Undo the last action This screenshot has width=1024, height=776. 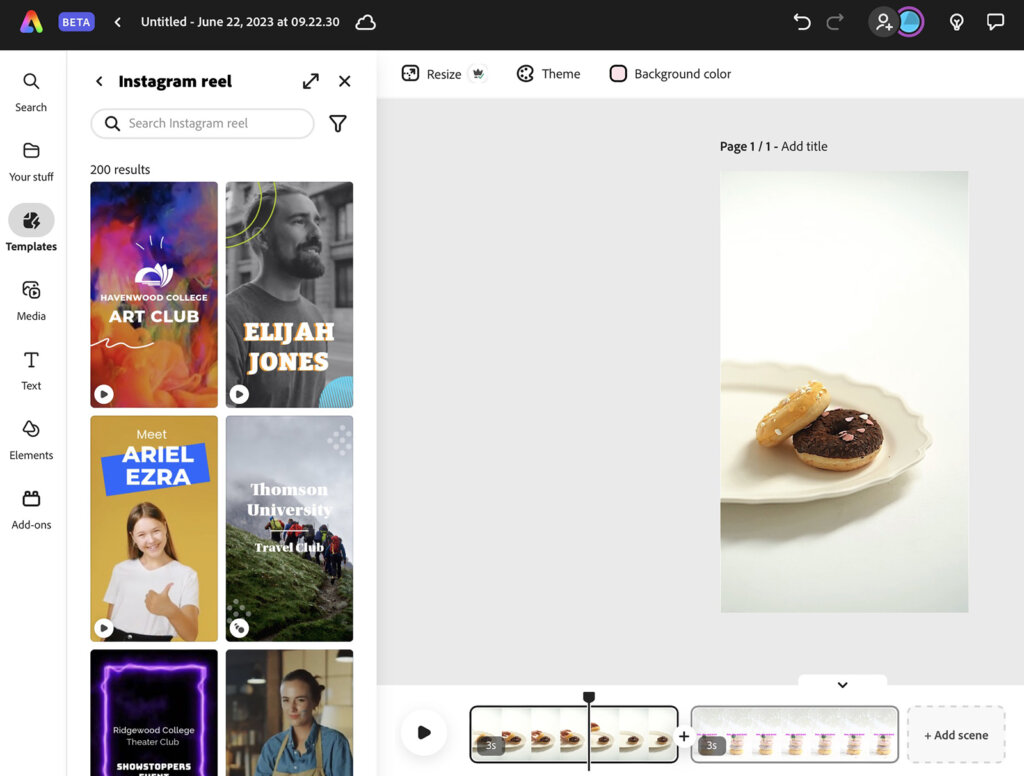click(801, 22)
